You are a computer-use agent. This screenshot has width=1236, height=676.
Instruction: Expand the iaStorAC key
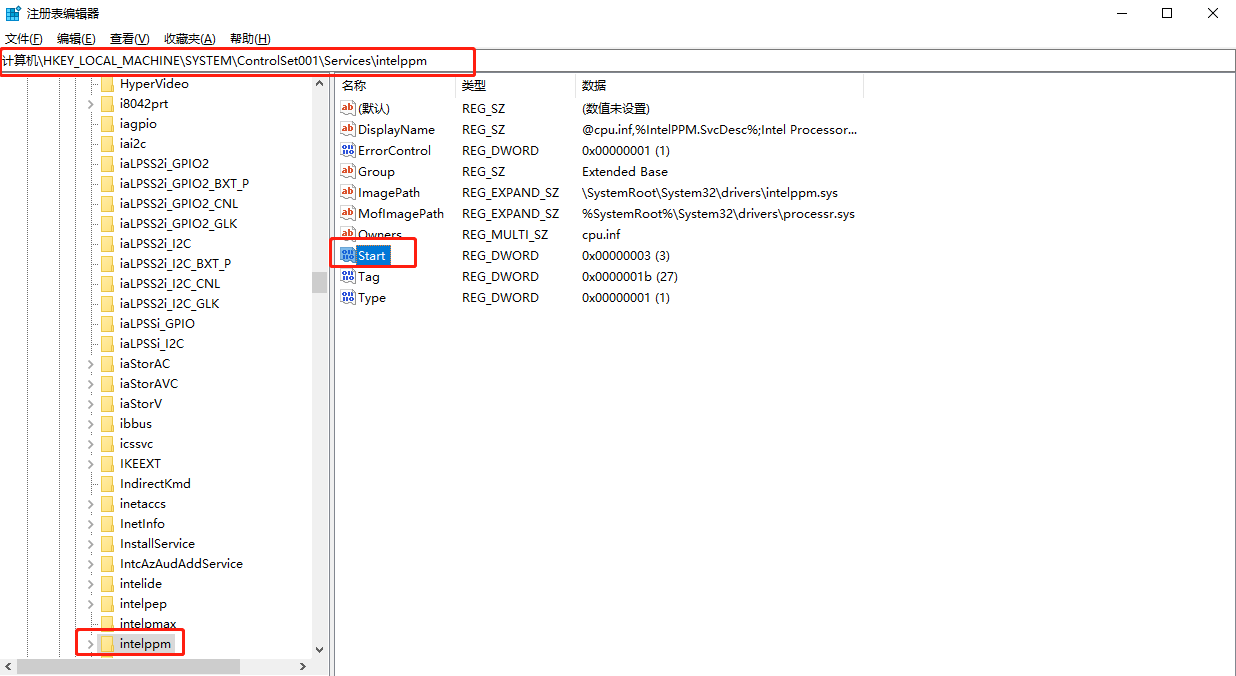tap(91, 364)
